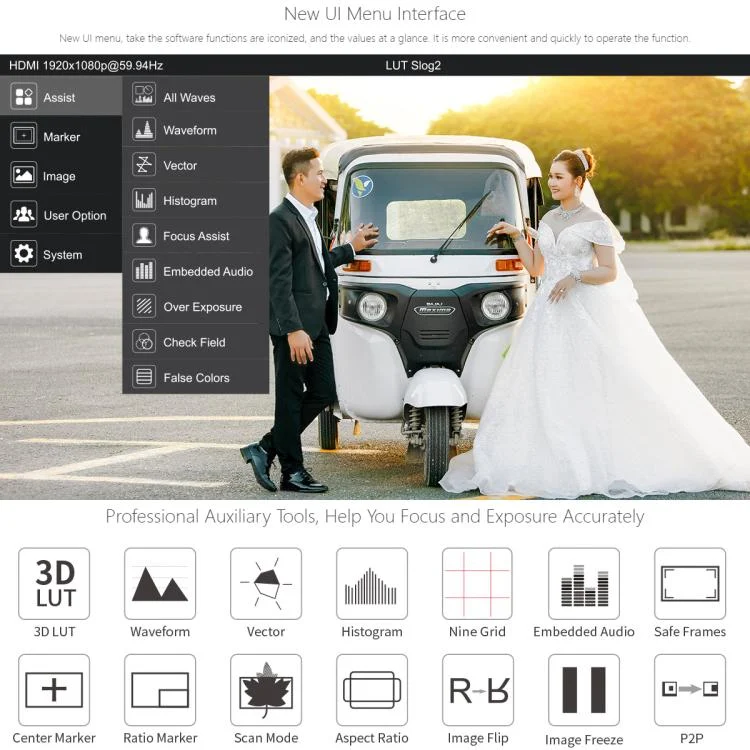Select the Center Marker icon
Image resolution: width=750 pixels, height=750 pixels.
point(55,690)
